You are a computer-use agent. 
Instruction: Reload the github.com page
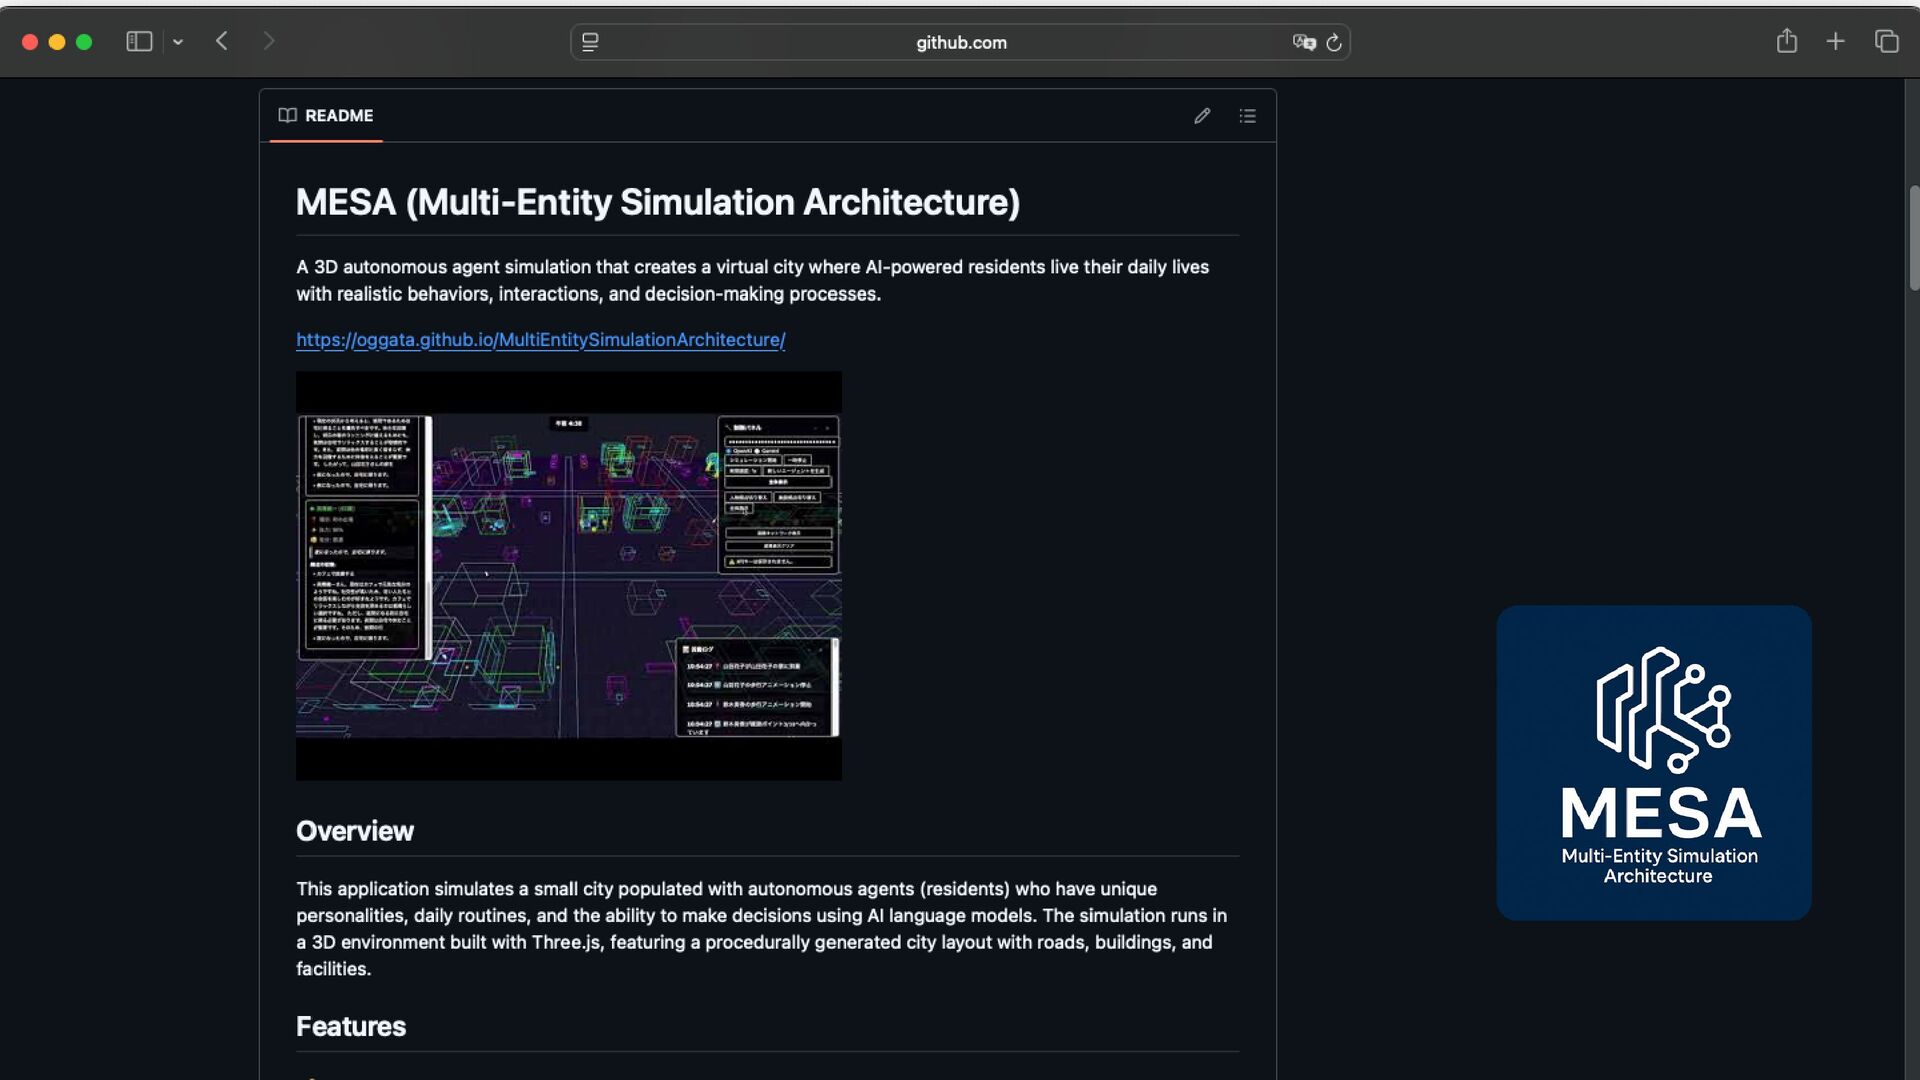1334,42
